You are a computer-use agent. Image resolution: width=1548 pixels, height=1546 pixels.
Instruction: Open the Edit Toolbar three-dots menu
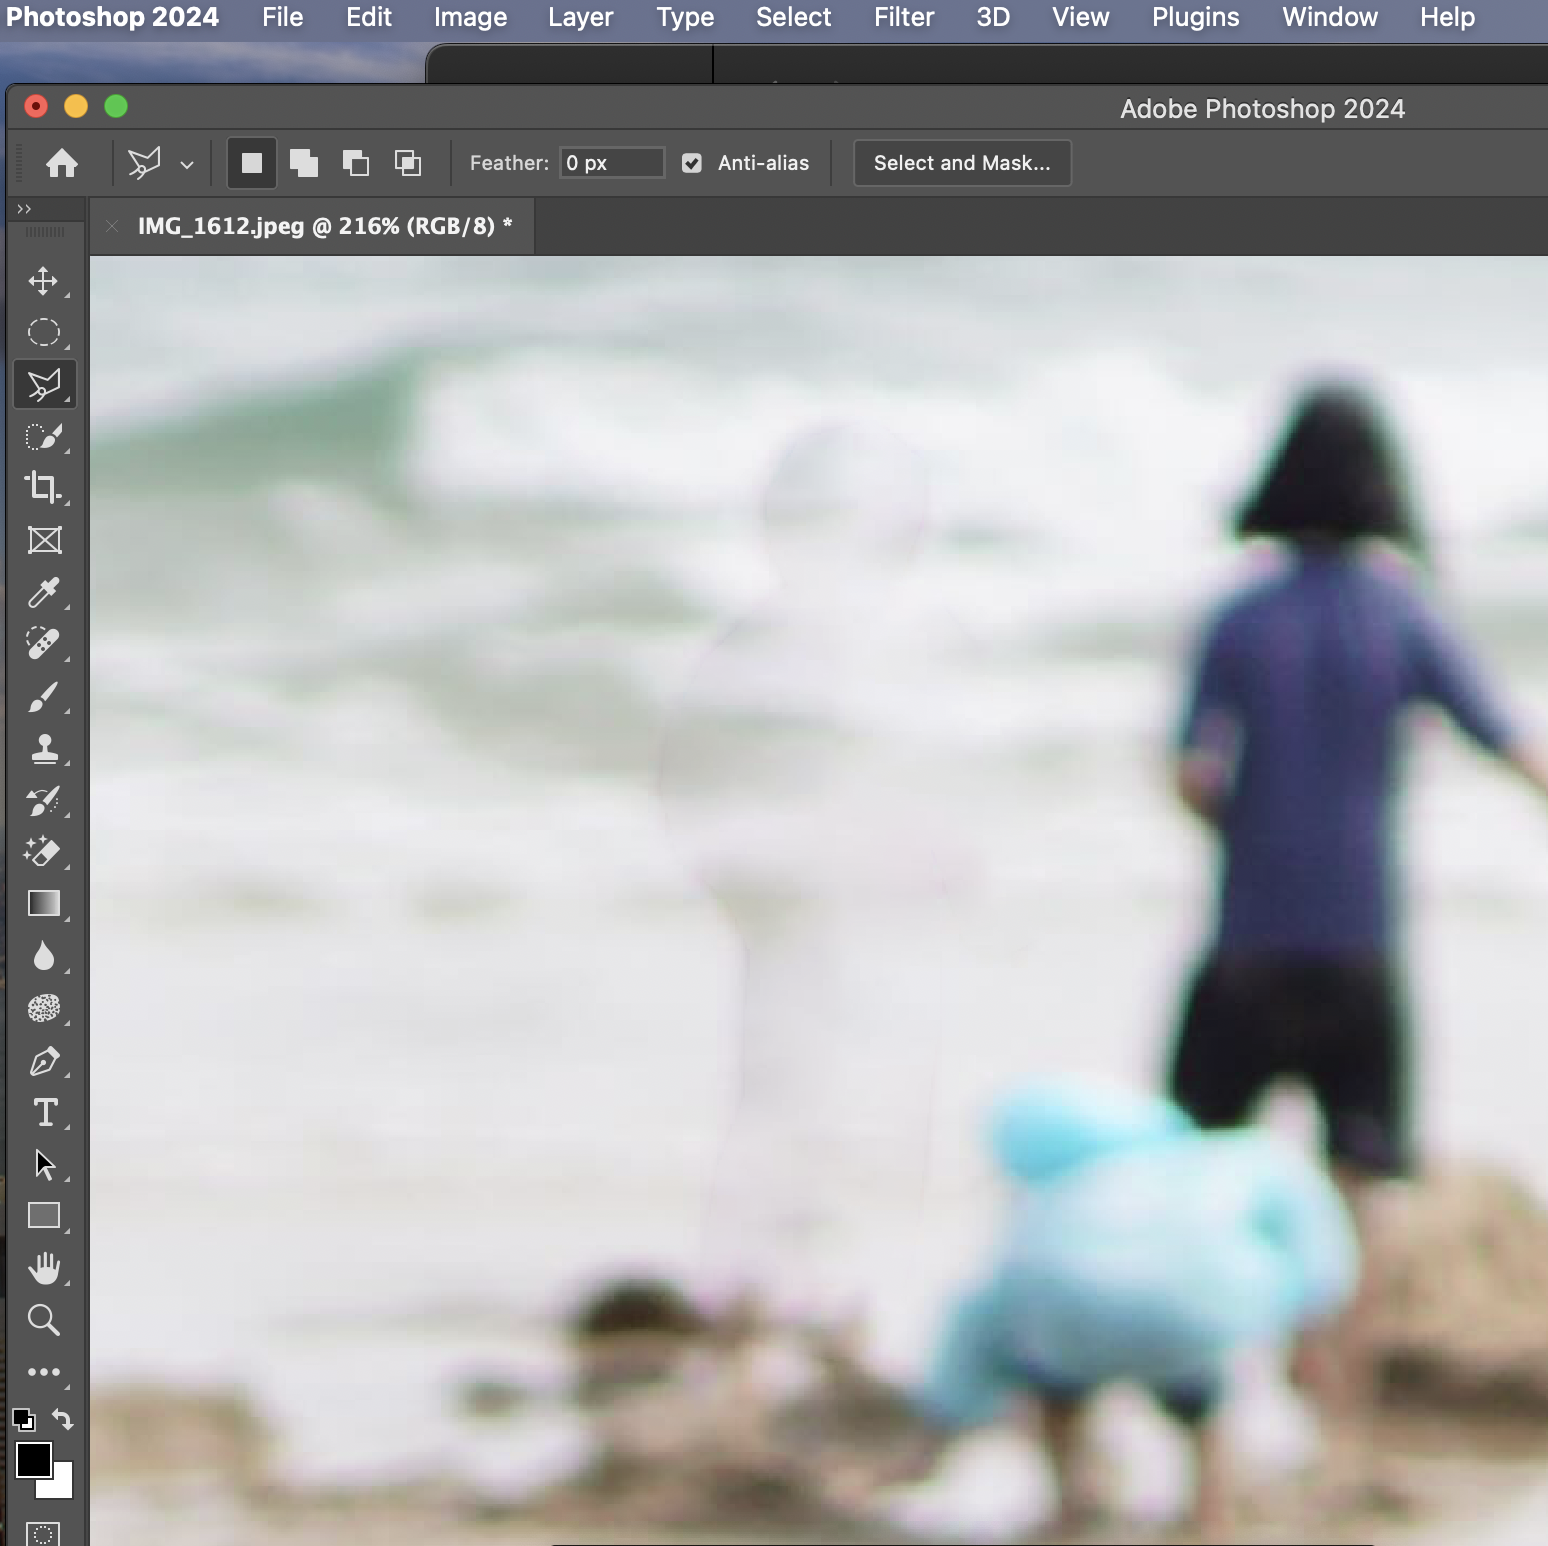44,1372
